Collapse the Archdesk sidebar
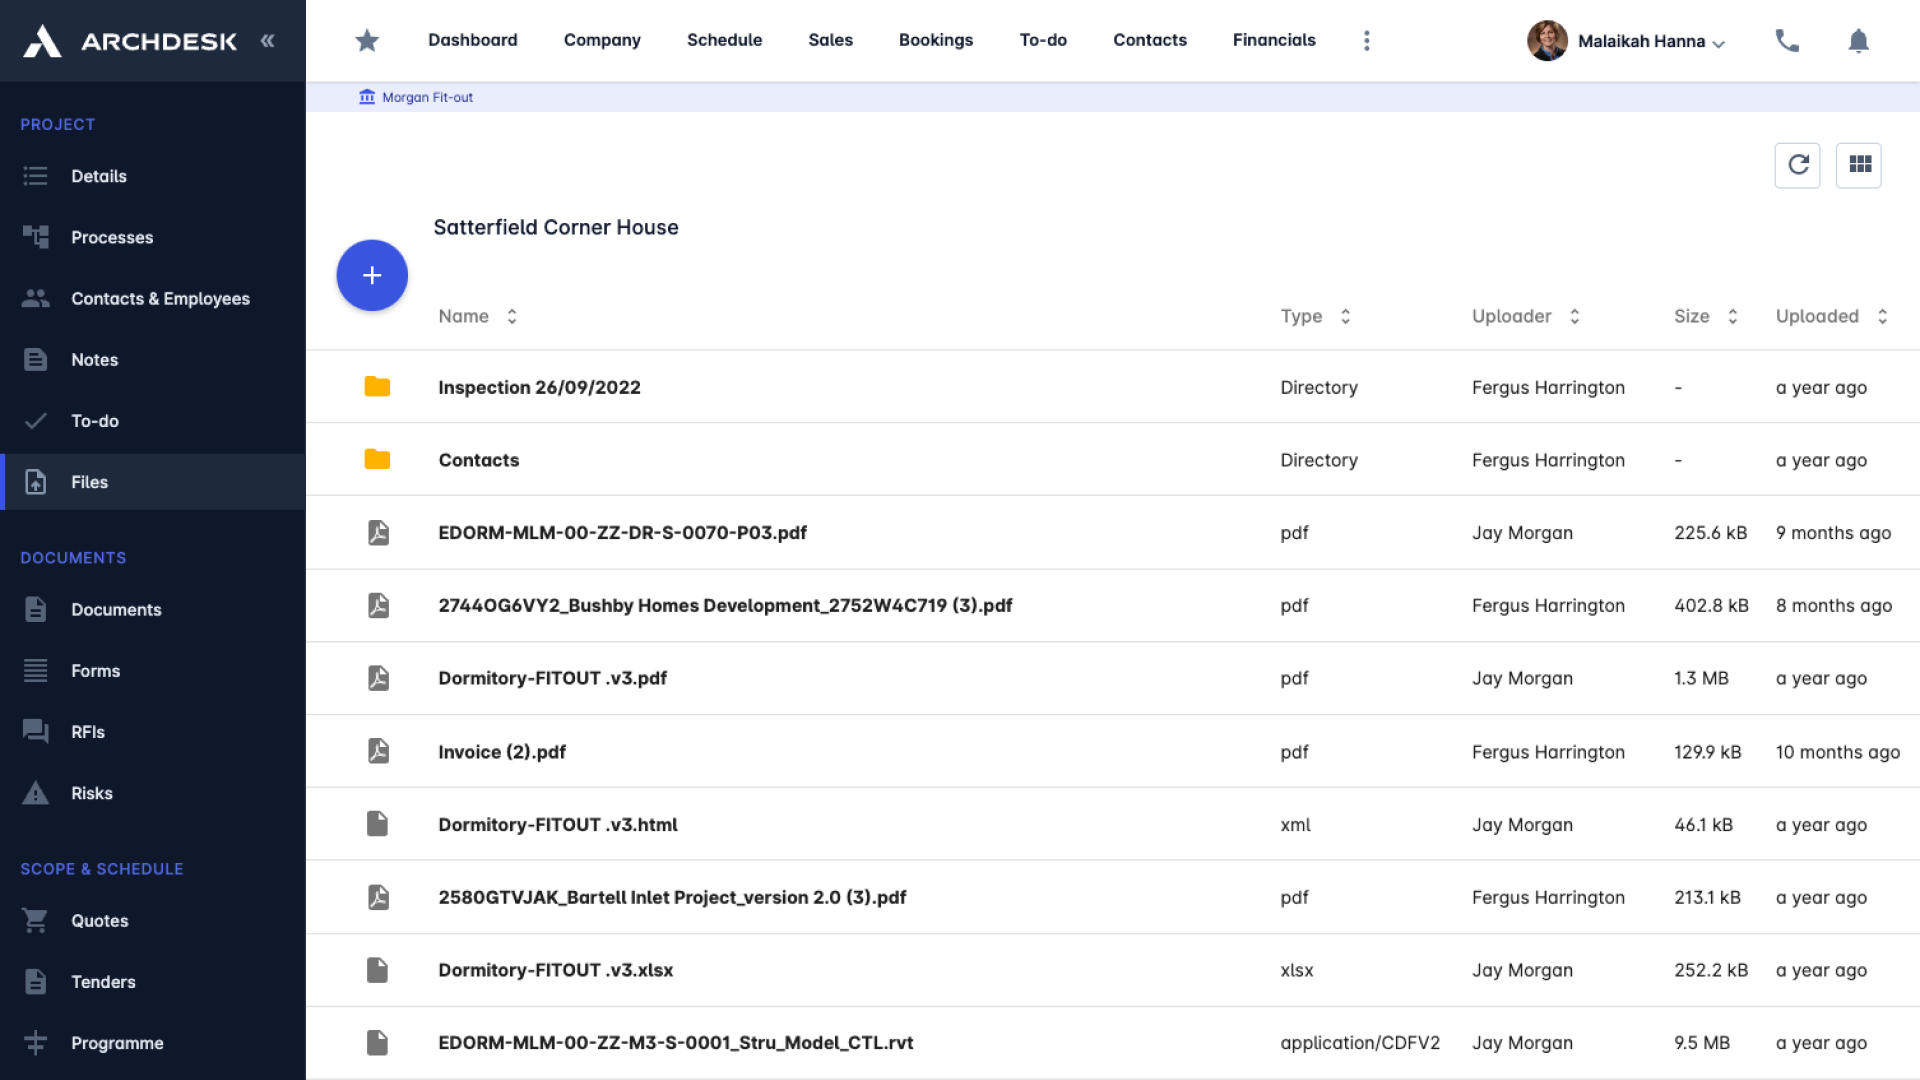Screen dimensions: 1920x1080 point(268,41)
